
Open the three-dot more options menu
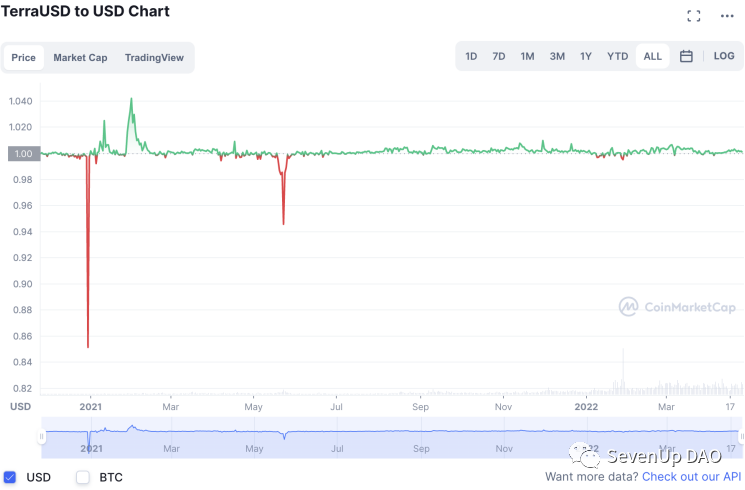pyautogui.click(x=727, y=16)
